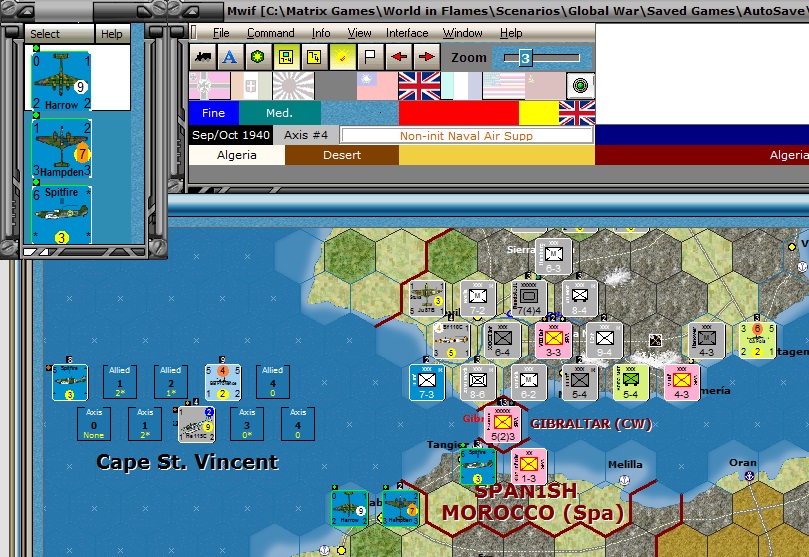Click the Sep/Oct 1940 turn label
The height and width of the screenshot is (557, 809).
pos(231,135)
